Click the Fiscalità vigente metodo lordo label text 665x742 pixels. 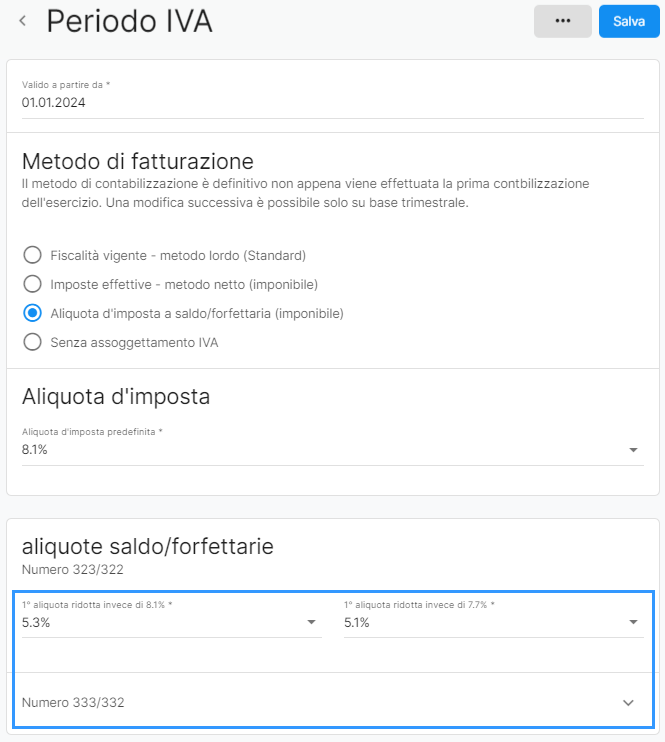pos(178,256)
